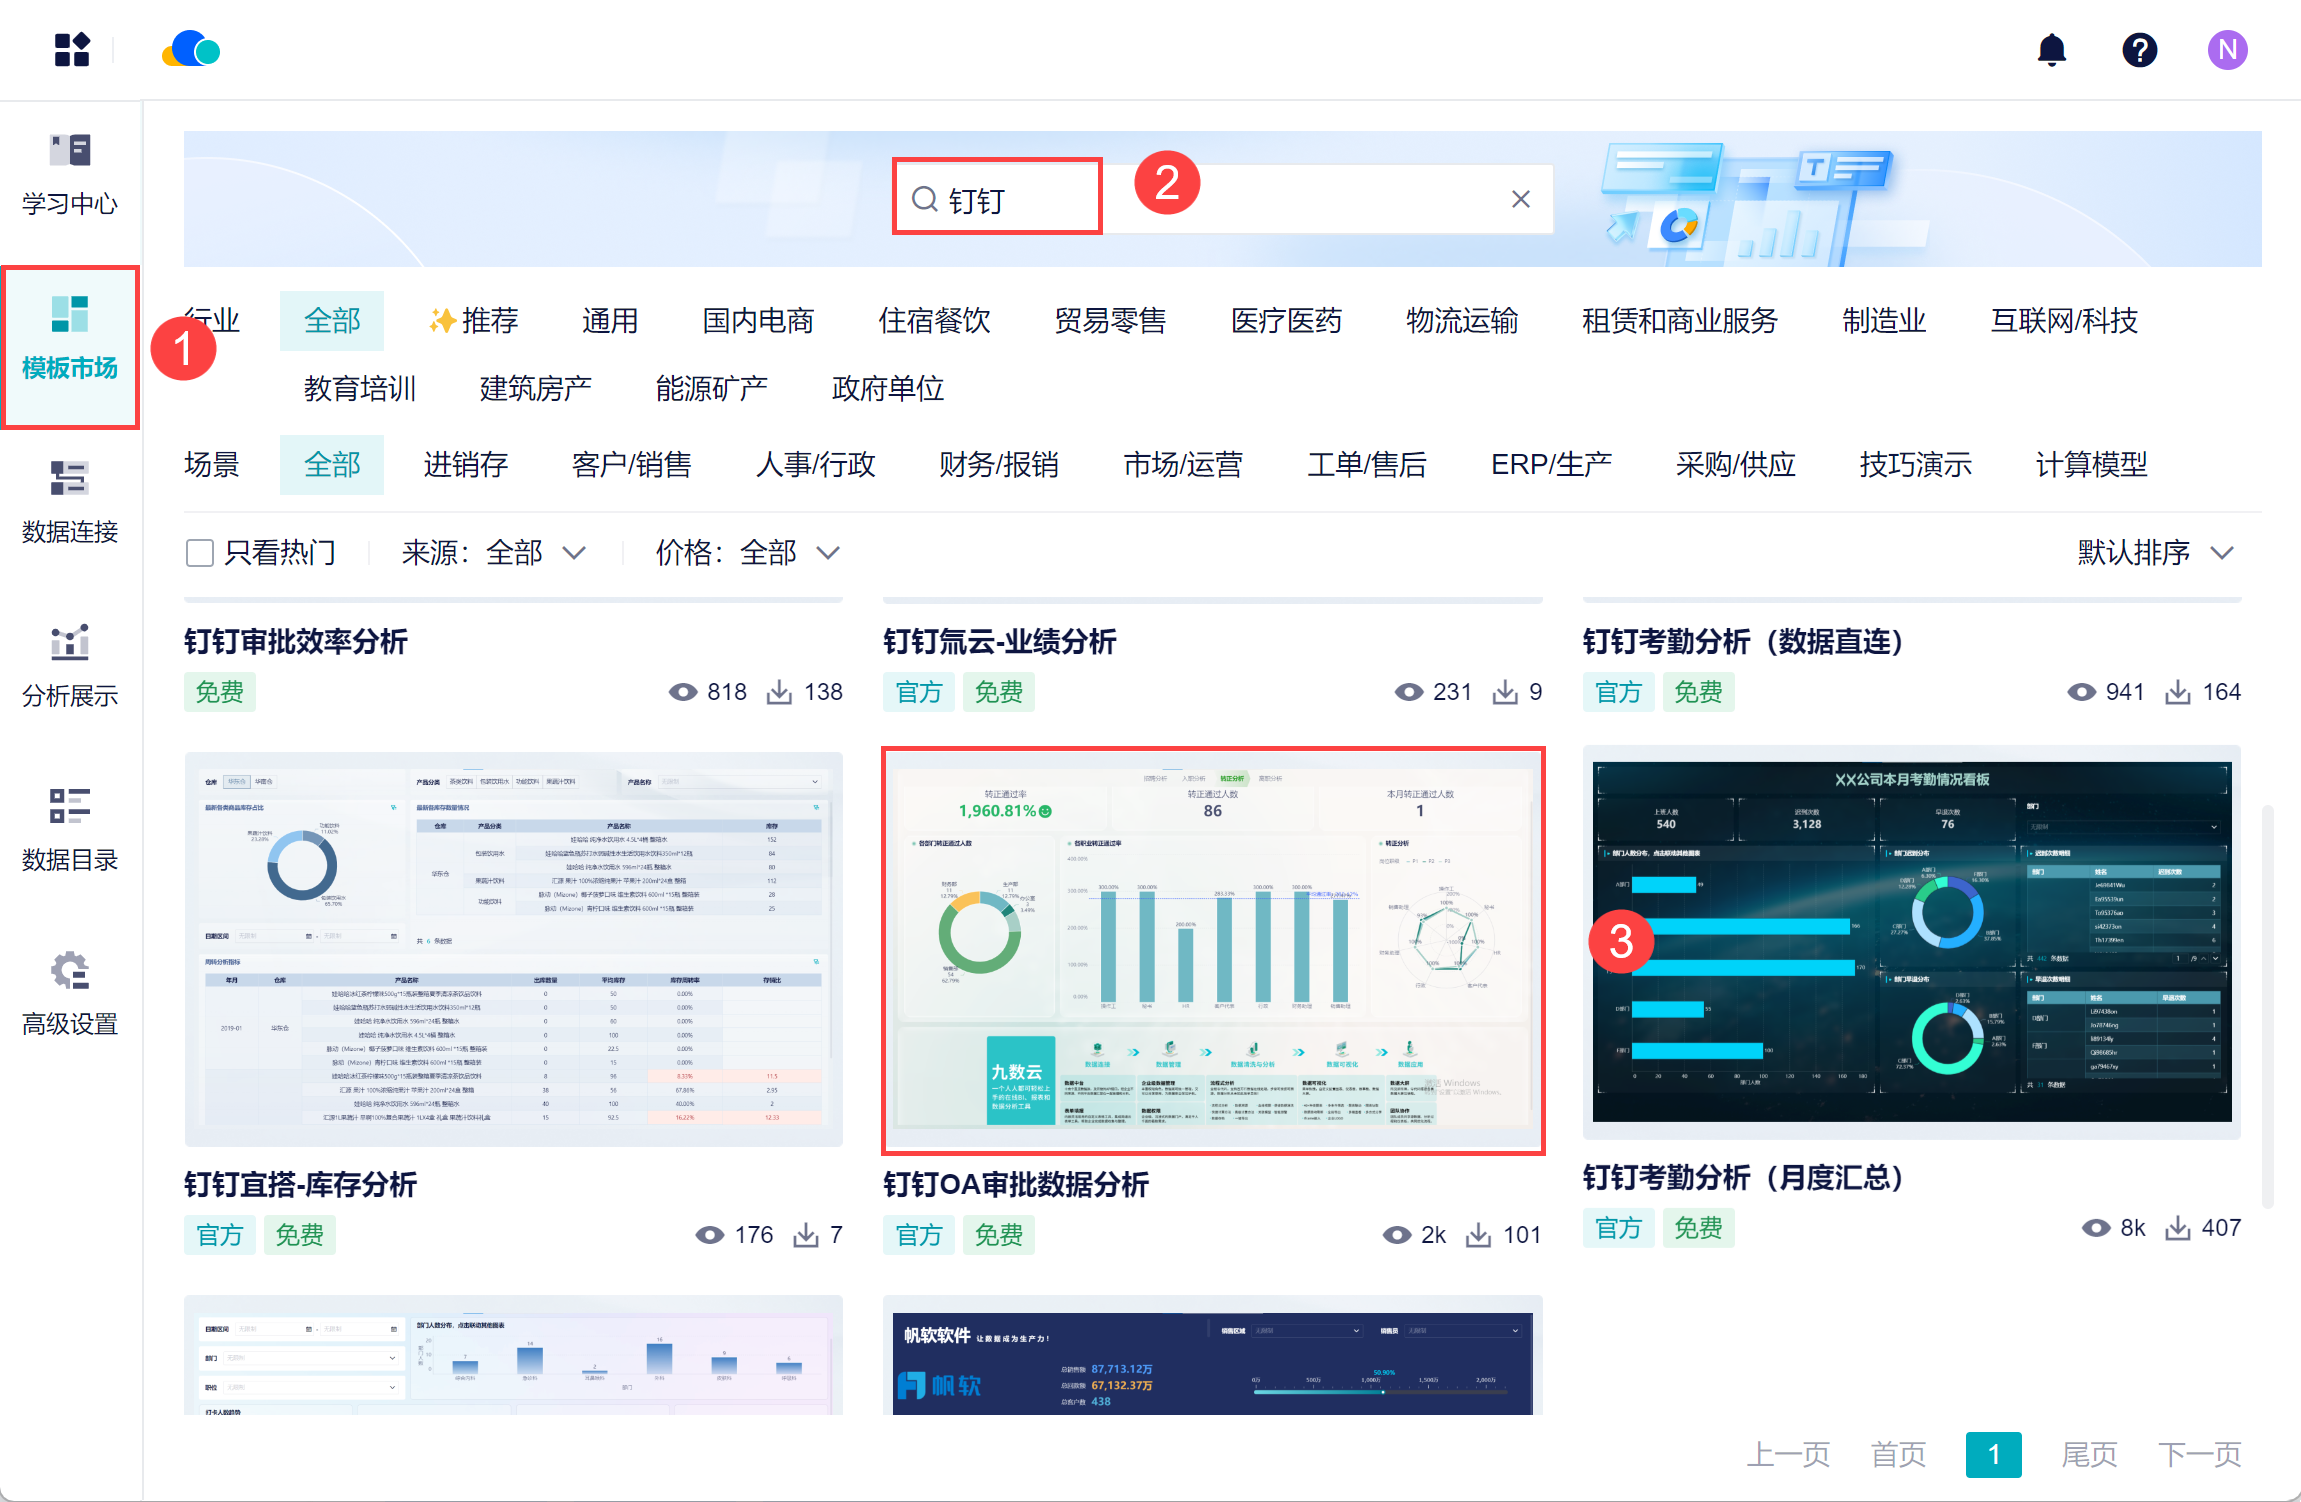Click the search field containing 钉钉
This screenshot has height=1502, width=2301.
tap(1223, 199)
